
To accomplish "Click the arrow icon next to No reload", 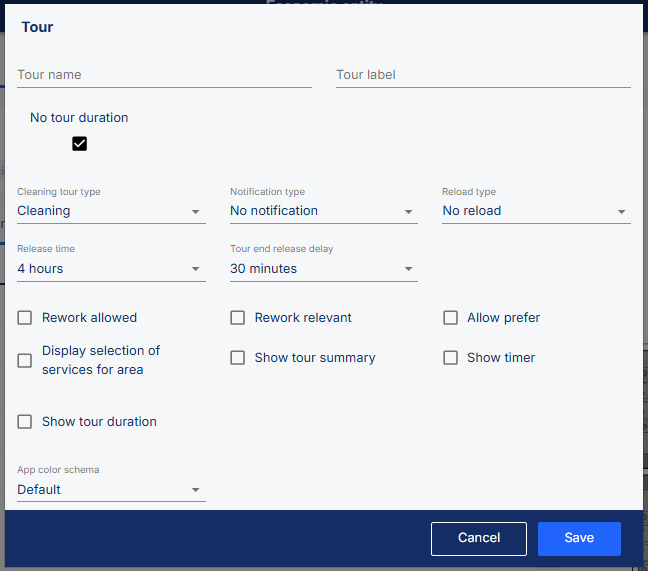I will 621,212.
